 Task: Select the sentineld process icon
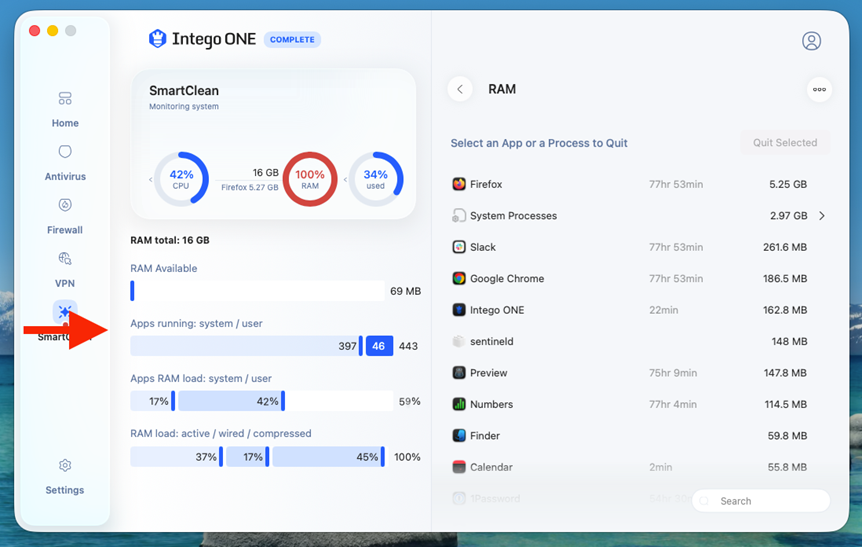458,341
